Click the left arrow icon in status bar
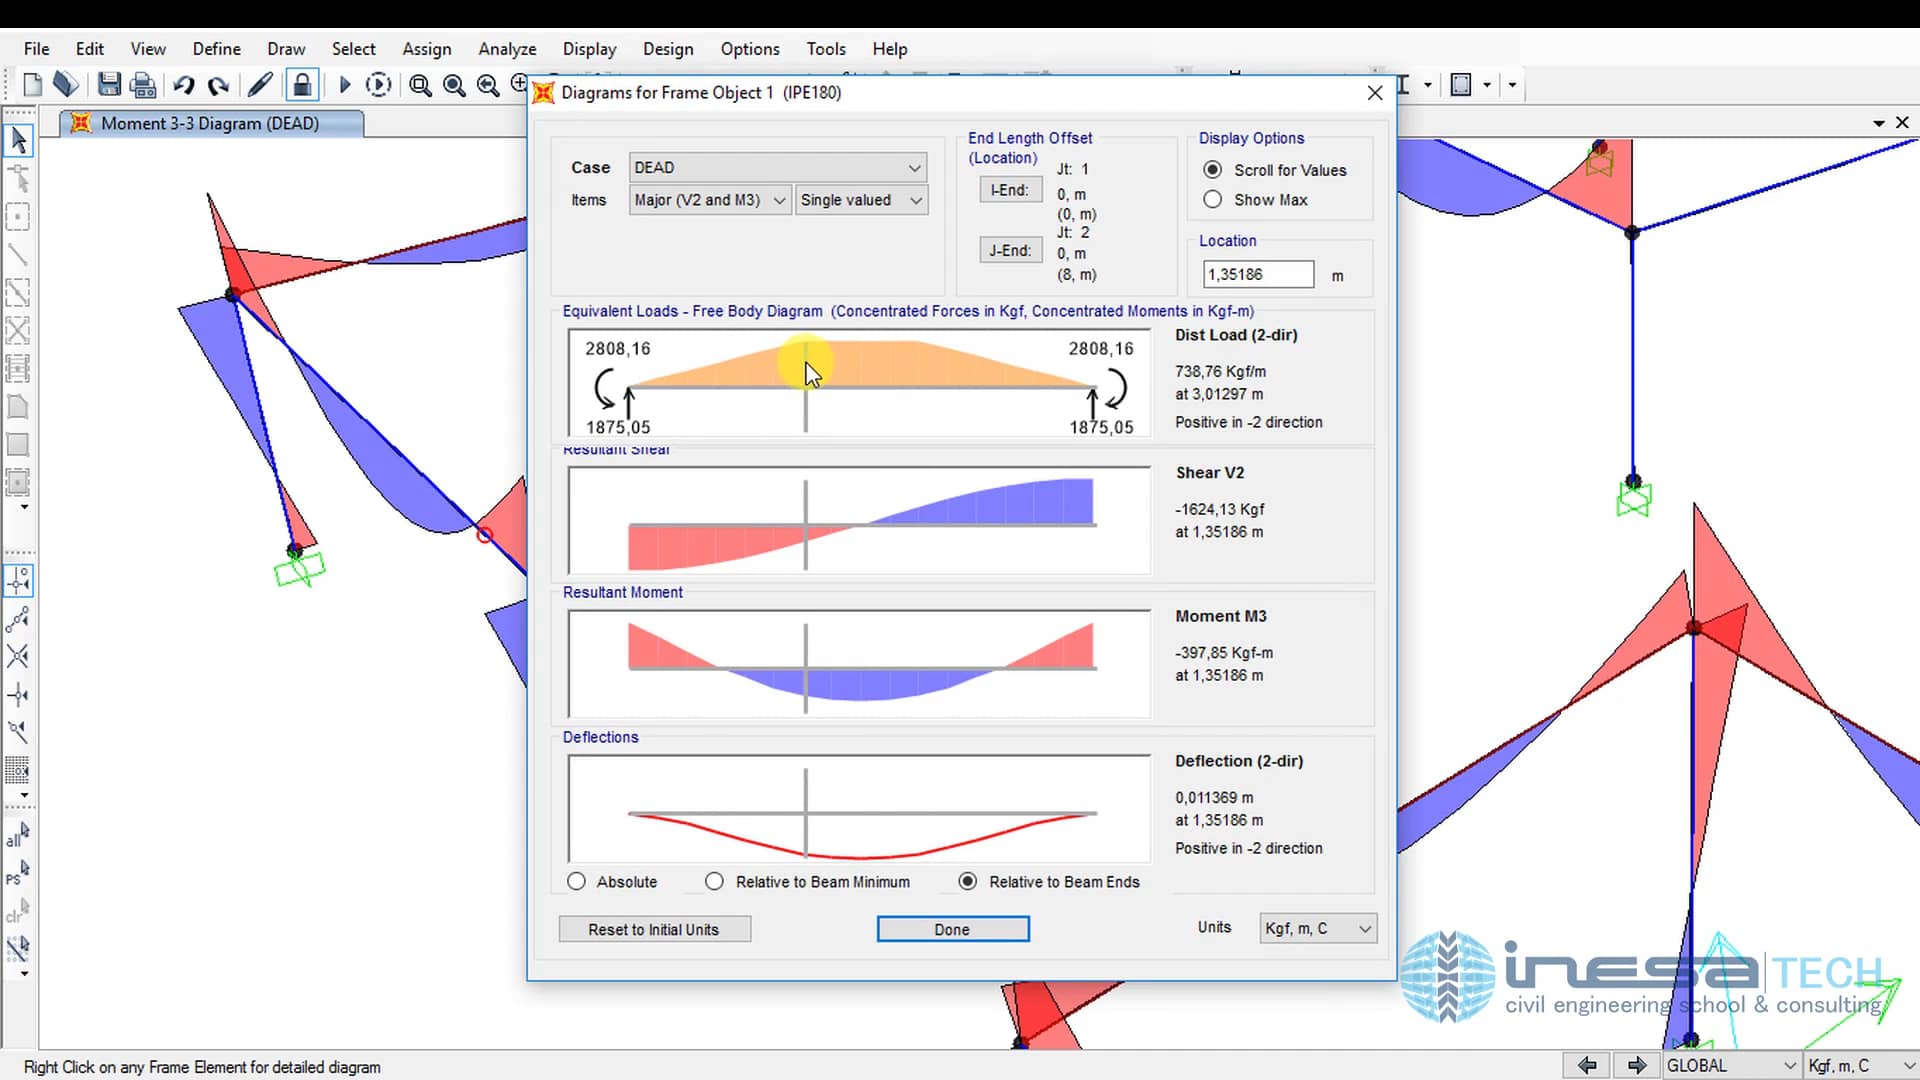The width and height of the screenshot is (1920, 1080). click(x=1586, y=1065)
